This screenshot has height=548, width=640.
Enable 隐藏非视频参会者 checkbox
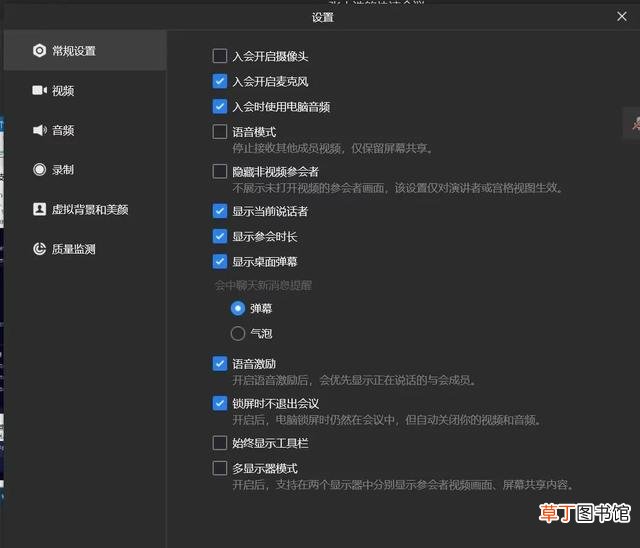click(x=220, y=171)
